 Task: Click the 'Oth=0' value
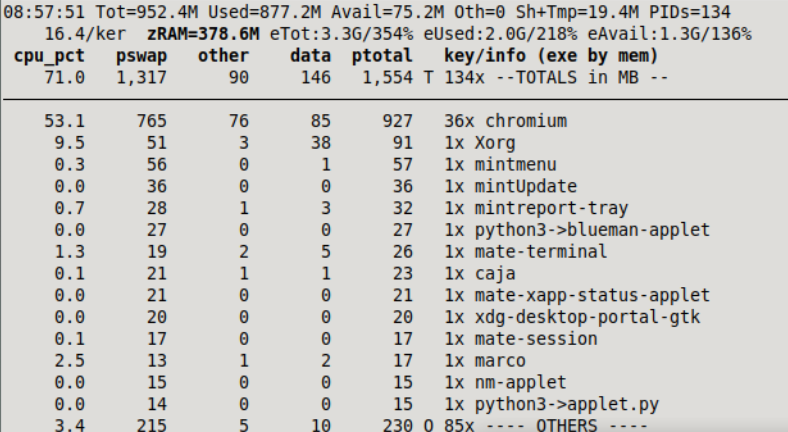[479, 12]
